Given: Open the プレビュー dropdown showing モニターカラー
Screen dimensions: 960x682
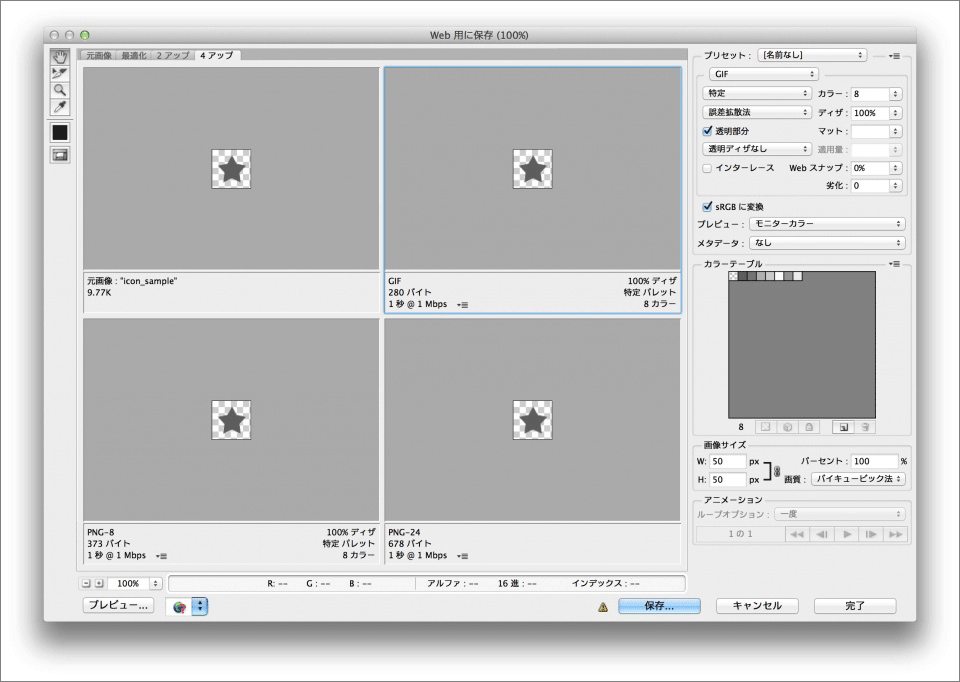Looking at the screenshot, I should (827, 224).
